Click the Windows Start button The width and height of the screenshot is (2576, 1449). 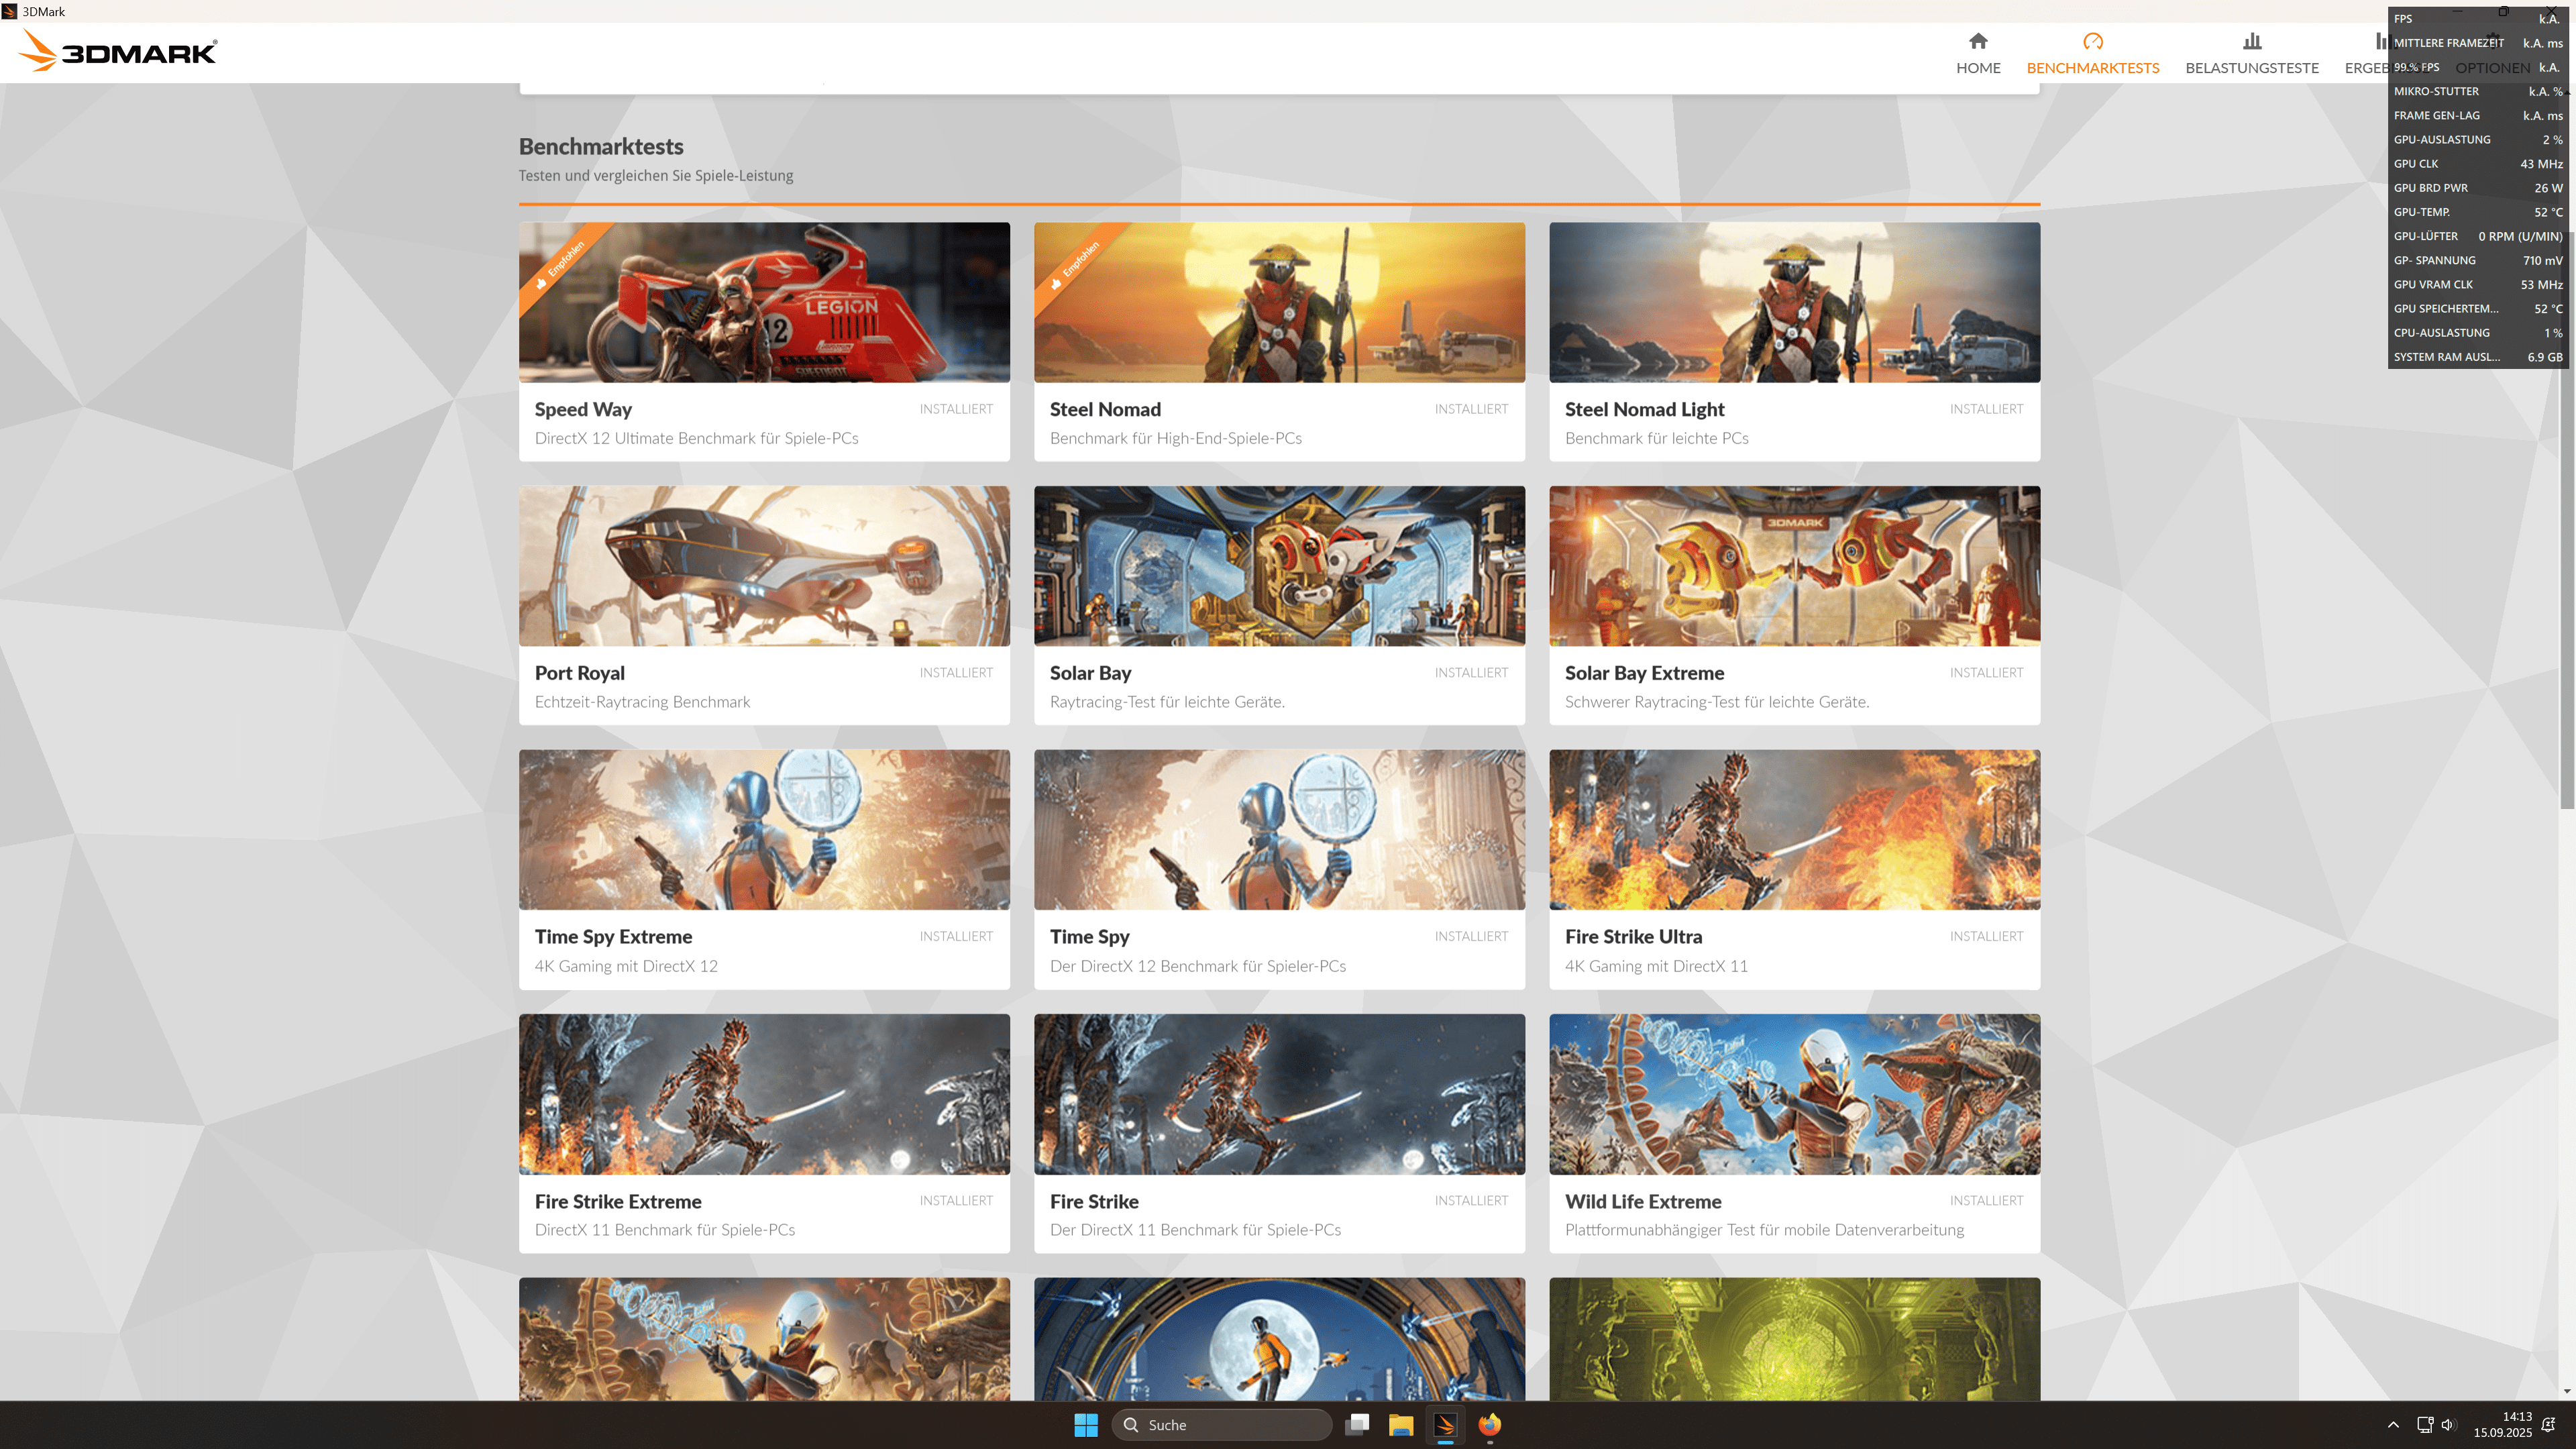[1085, 1424]
